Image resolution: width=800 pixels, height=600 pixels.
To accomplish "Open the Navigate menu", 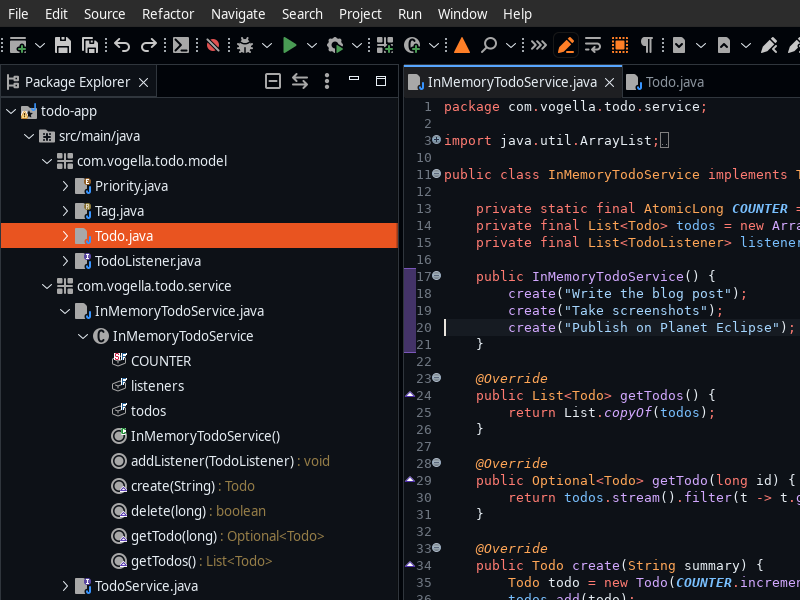I will point(238,14).
